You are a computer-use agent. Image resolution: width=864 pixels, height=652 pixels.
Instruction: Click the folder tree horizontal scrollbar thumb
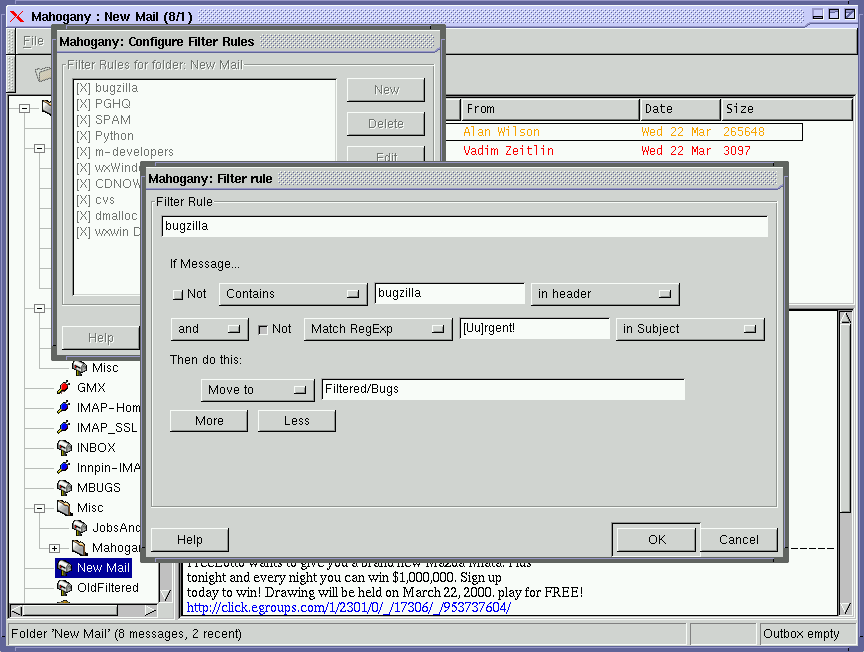pyautogui.click(x=71, y=610)
